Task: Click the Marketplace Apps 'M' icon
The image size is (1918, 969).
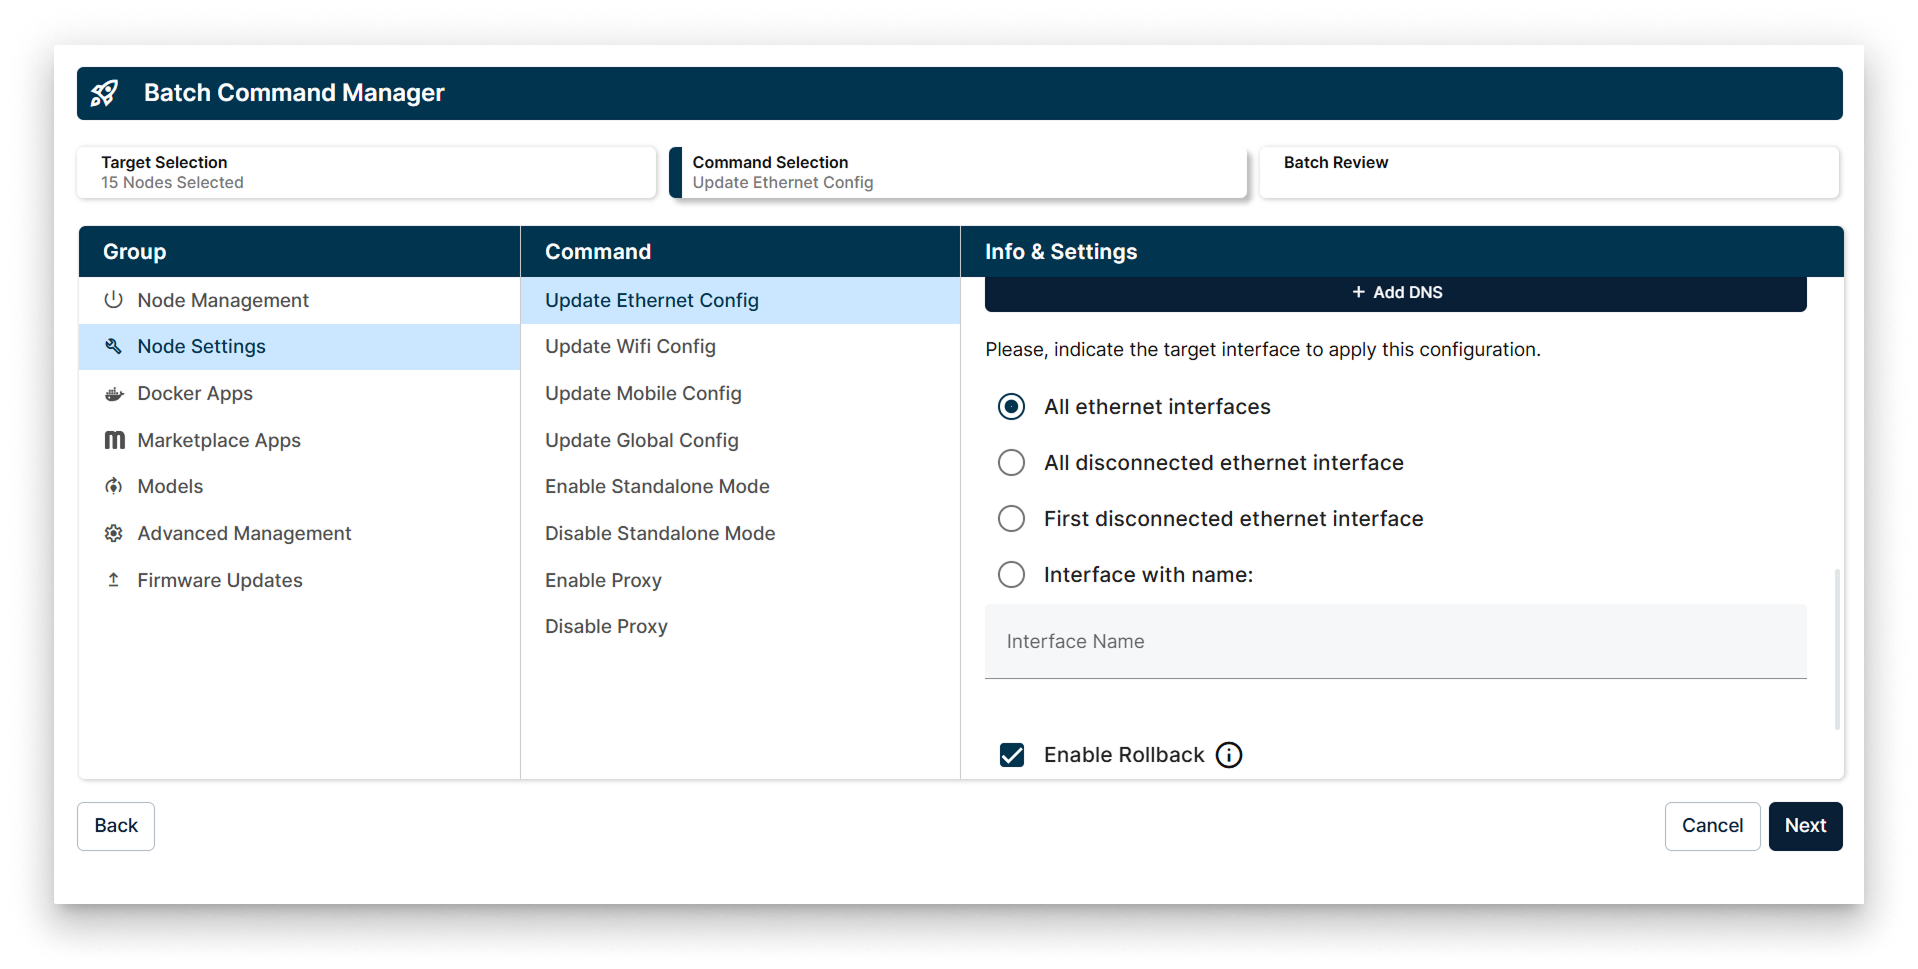Action: [x=113, y=440]
